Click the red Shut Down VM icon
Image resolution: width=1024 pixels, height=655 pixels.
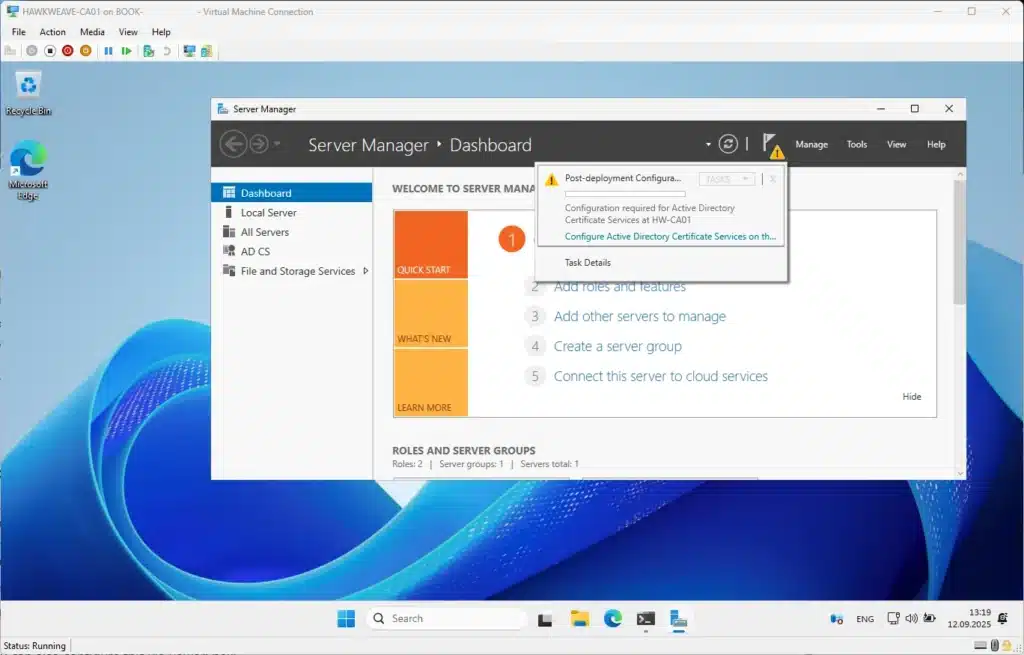[x=67, y=51]
